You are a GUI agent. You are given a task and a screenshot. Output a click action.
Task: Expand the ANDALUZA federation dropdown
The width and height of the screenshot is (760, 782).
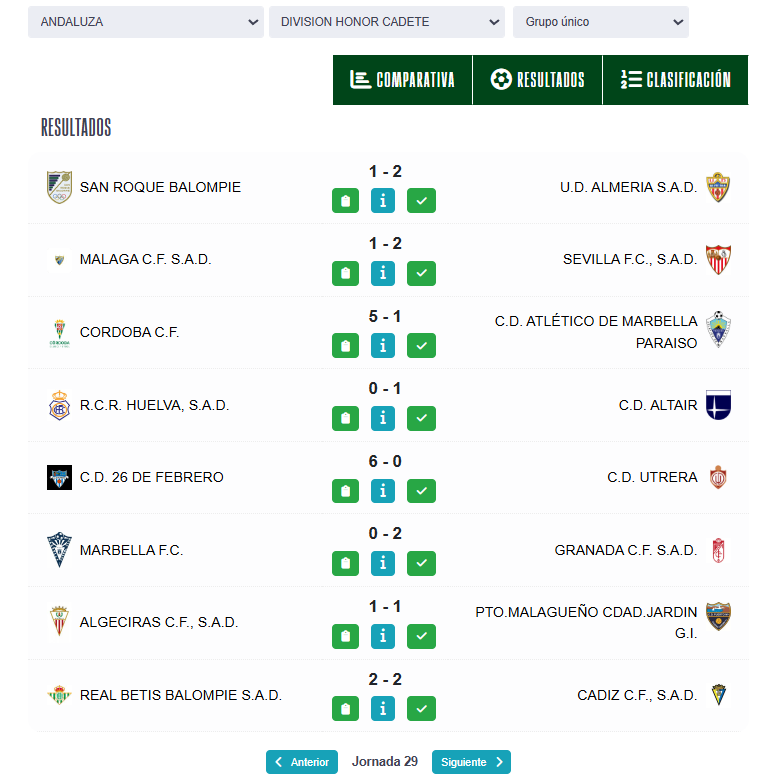pos(145,22)
